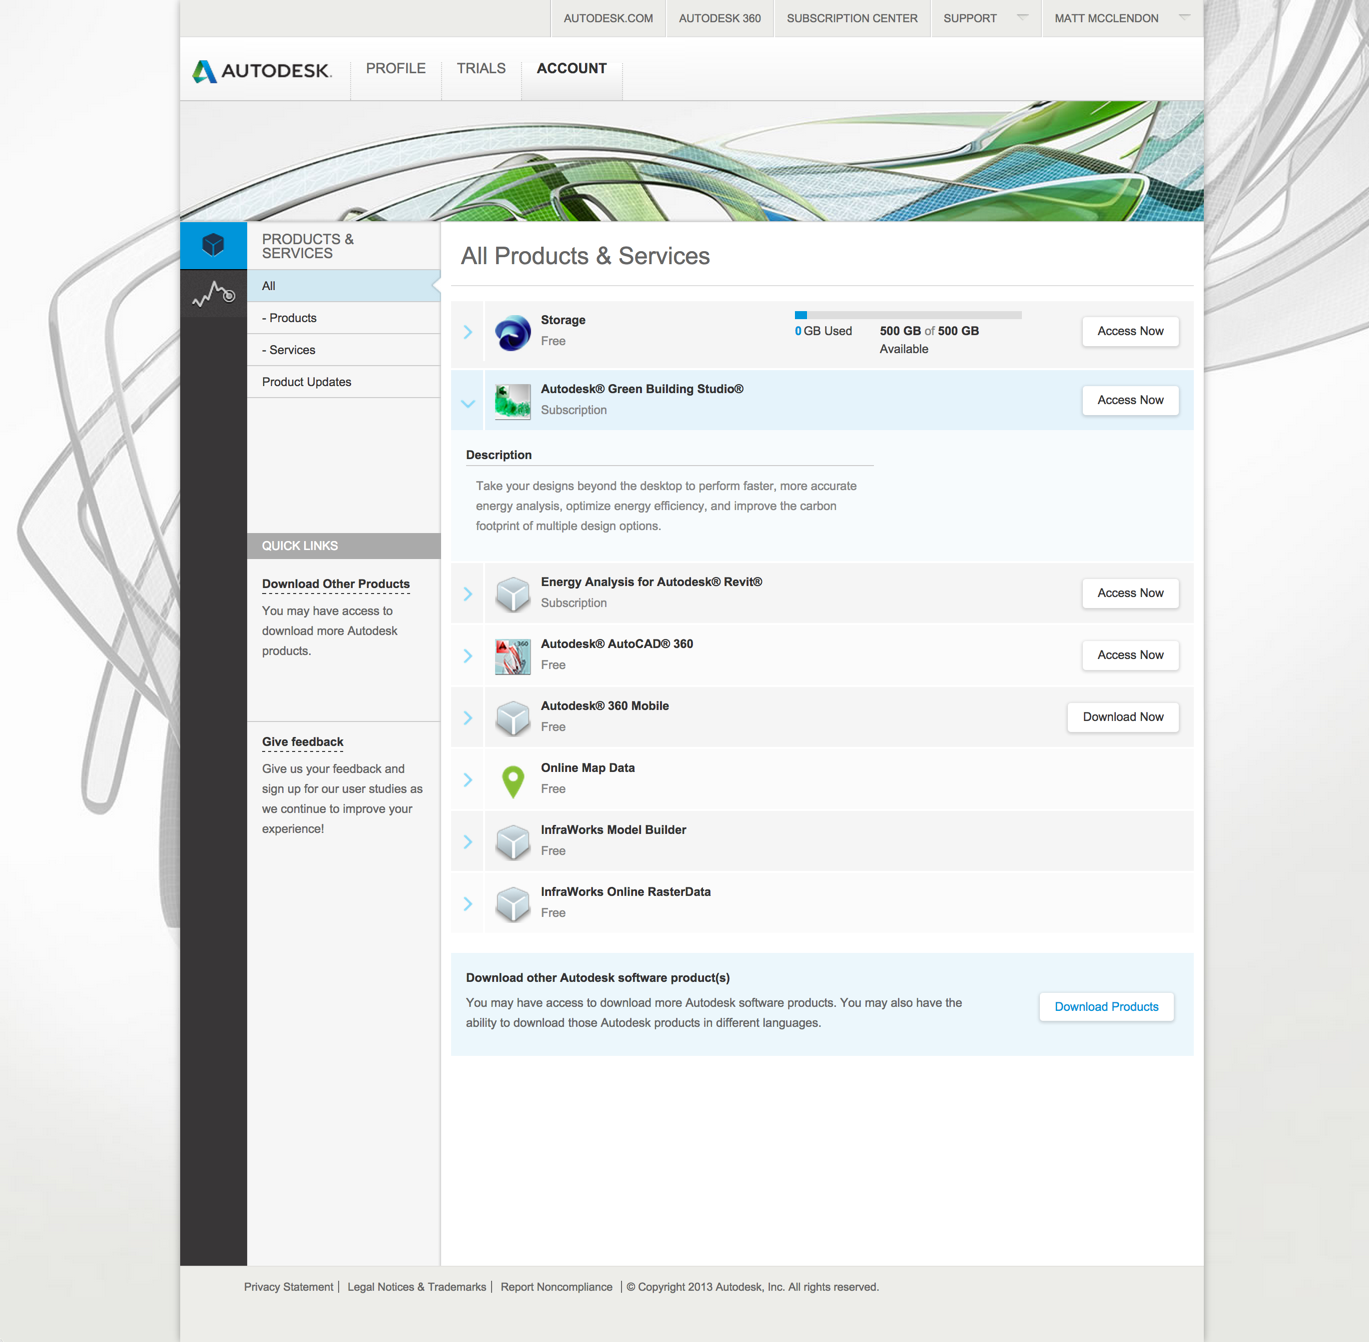Viewport: 1369px width, 1342px height.
Task: Click Access Now for Energy Analysis
Action: coord(1130,593)
